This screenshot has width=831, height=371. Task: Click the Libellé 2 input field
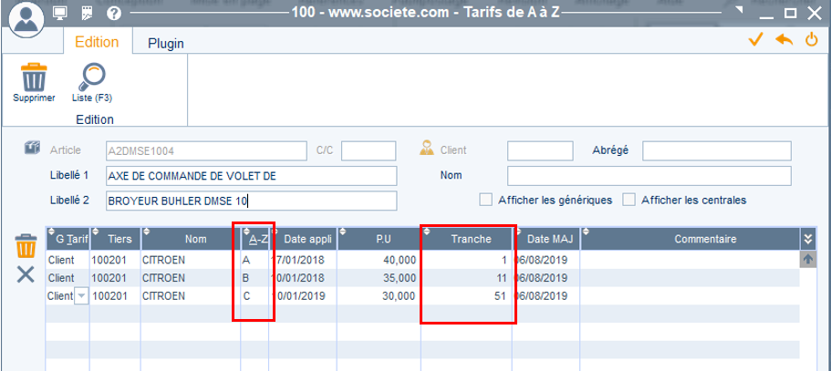pyautogui.click(x=251, y=201)
